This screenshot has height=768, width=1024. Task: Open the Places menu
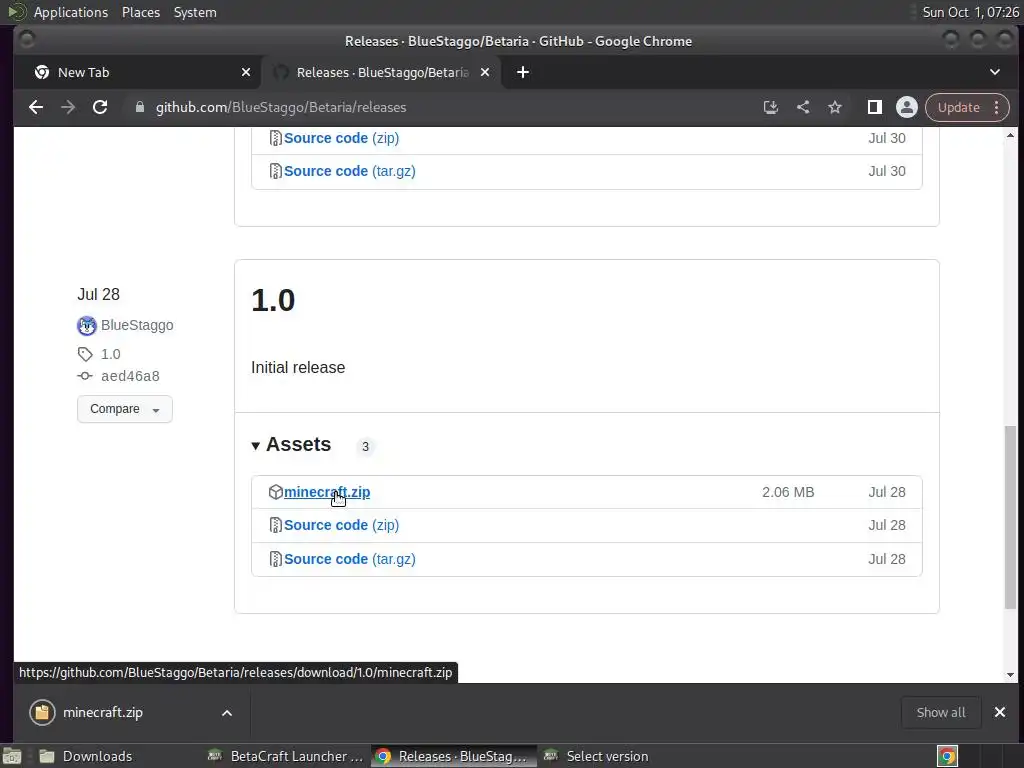(141, 12)
